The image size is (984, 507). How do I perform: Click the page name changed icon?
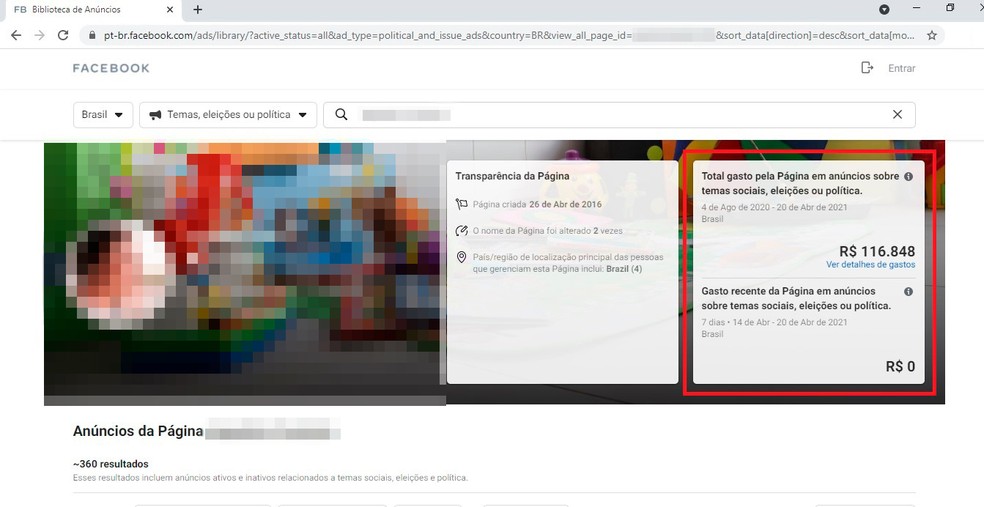tap(462, 230)
